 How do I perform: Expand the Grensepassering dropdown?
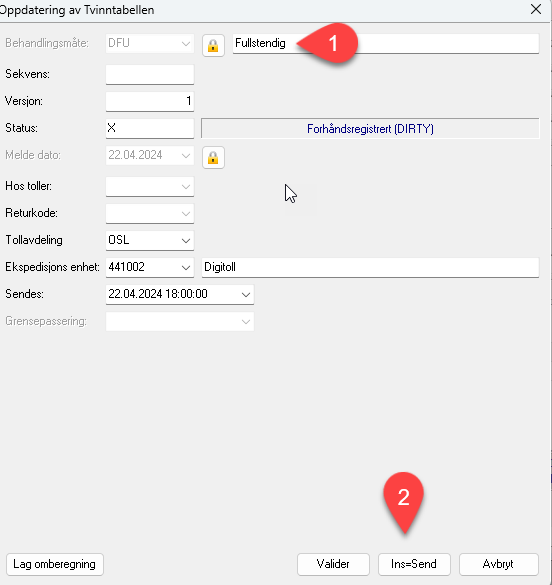180,321
